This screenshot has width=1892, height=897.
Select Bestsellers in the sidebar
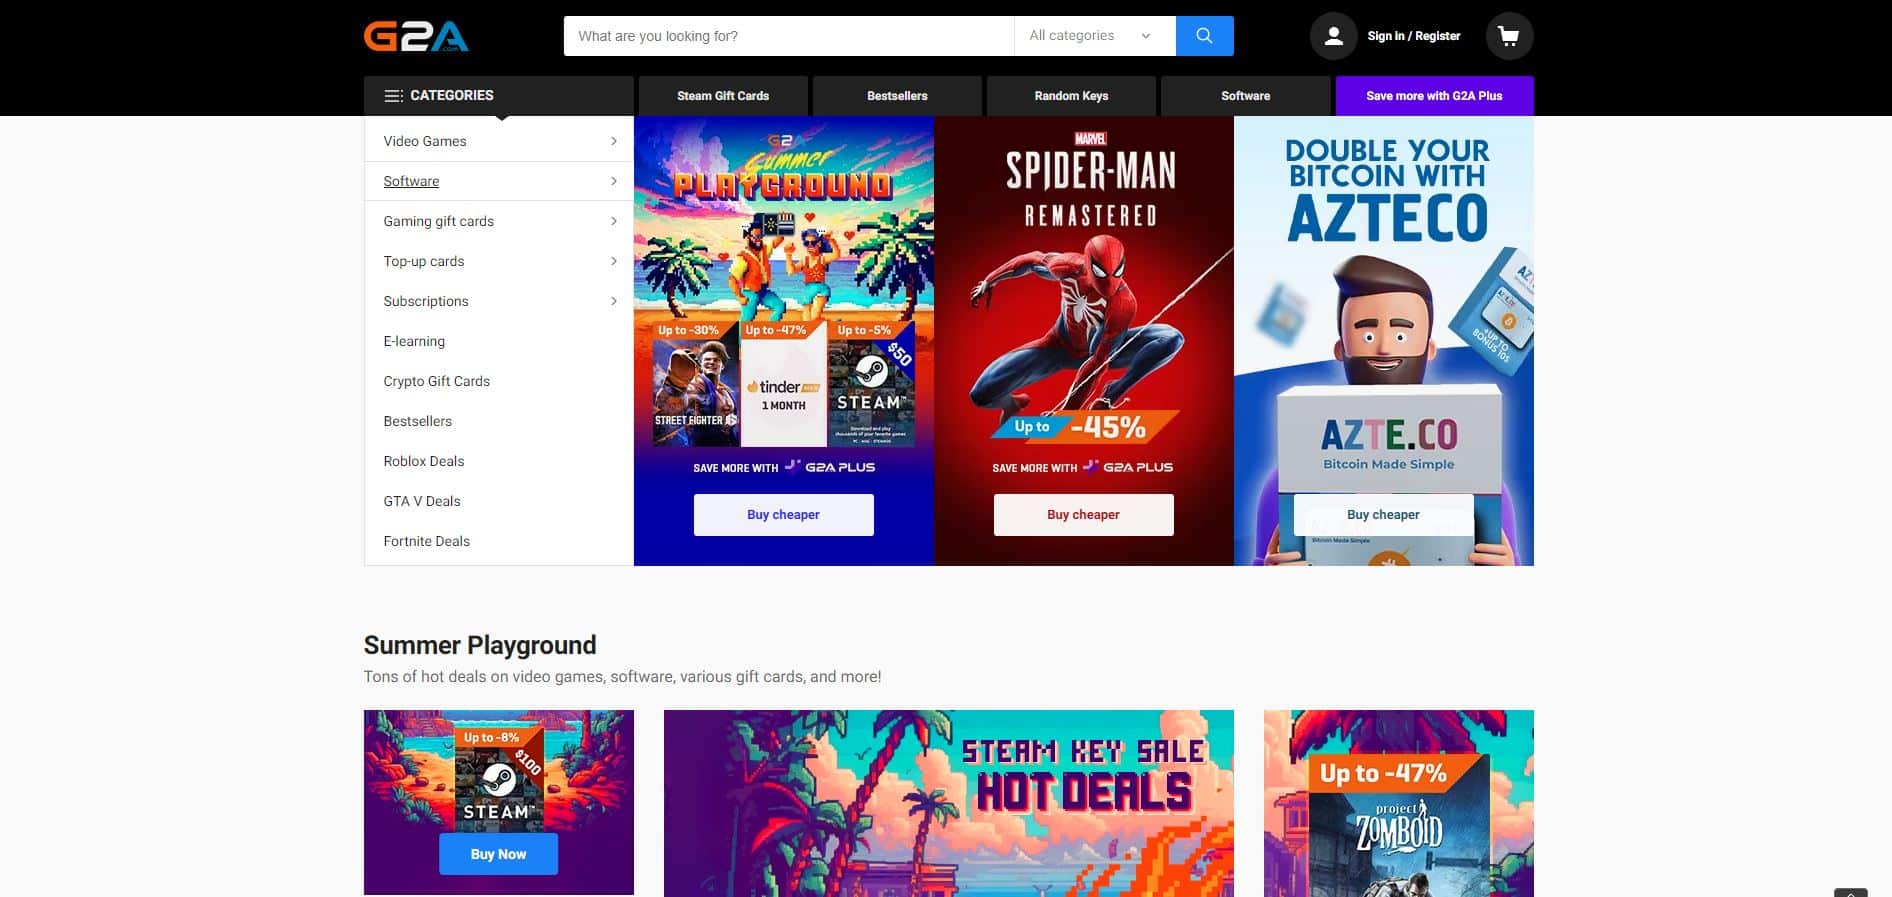pyautogui.click(x=418, y=421)
